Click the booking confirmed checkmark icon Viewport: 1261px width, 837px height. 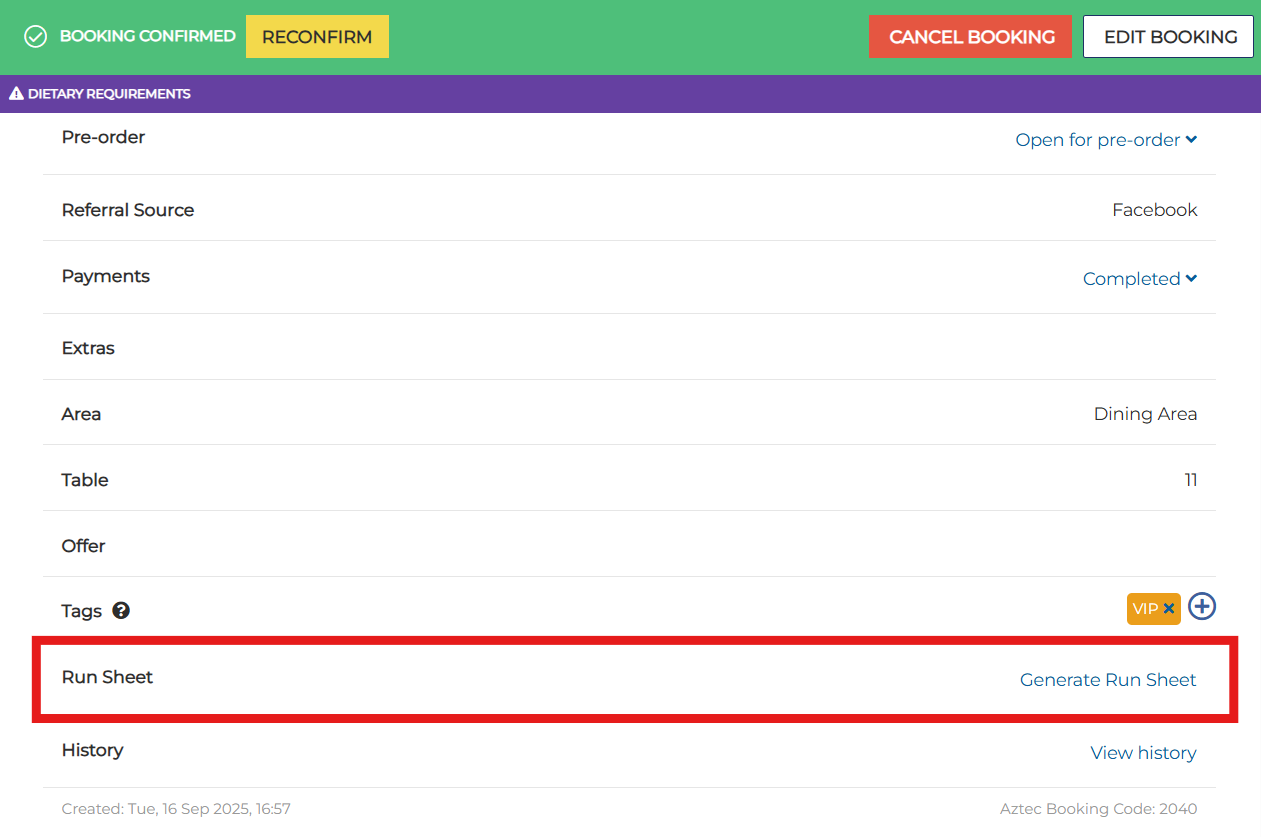pyautogui.click(x=36, y=37)
